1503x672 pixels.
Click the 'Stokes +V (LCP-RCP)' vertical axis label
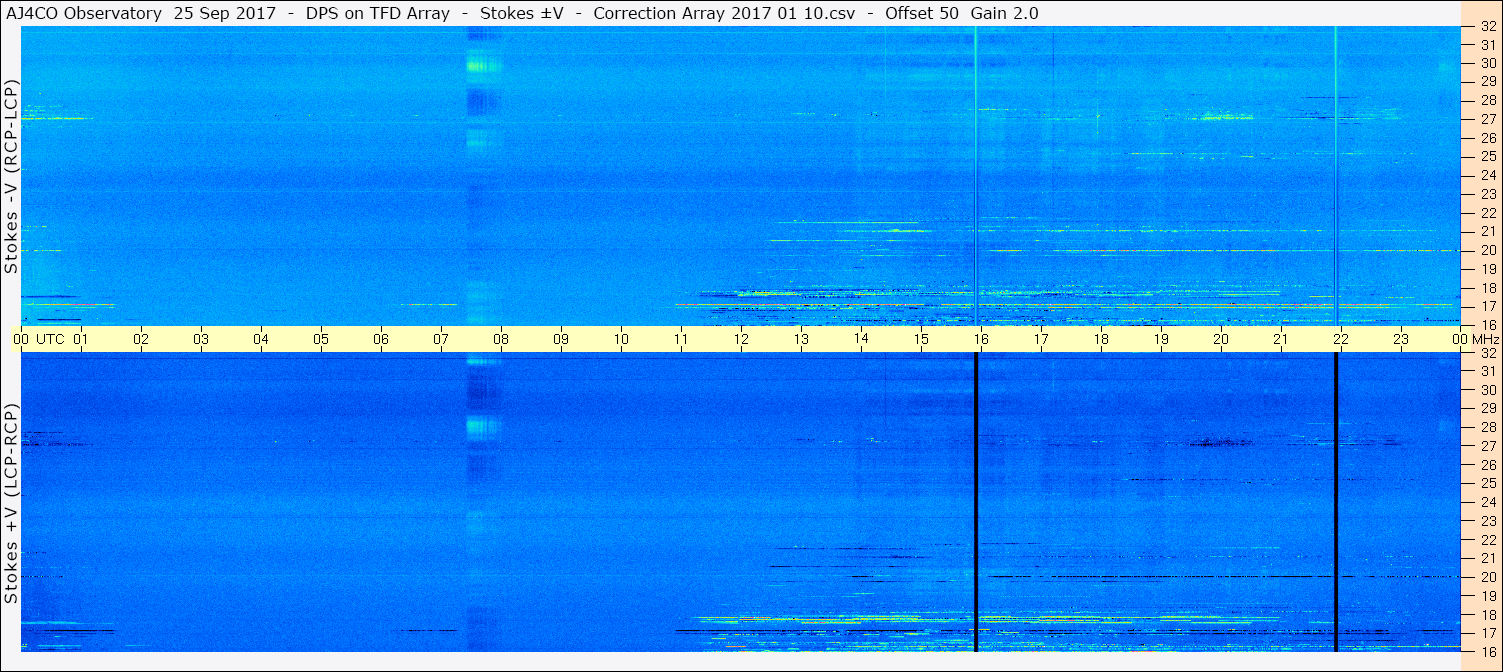tap(11, 503)
